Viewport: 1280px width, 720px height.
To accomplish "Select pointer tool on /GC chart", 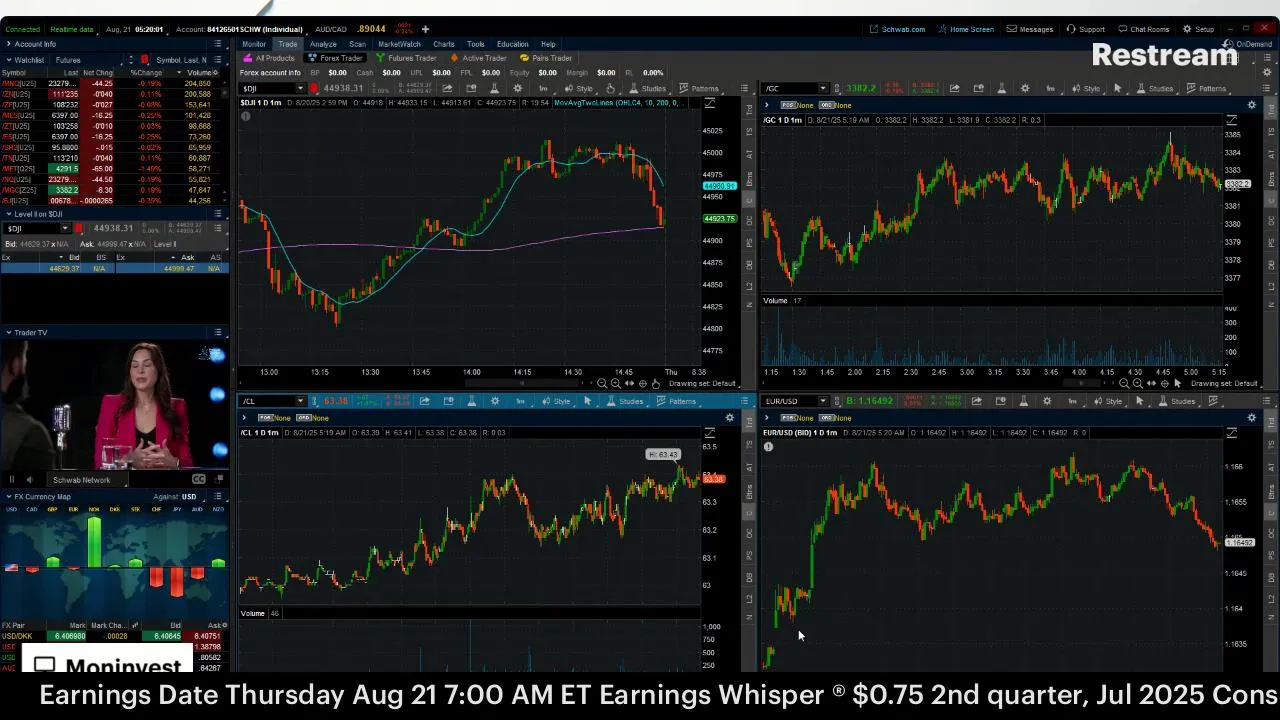I will click(1117, 88).
